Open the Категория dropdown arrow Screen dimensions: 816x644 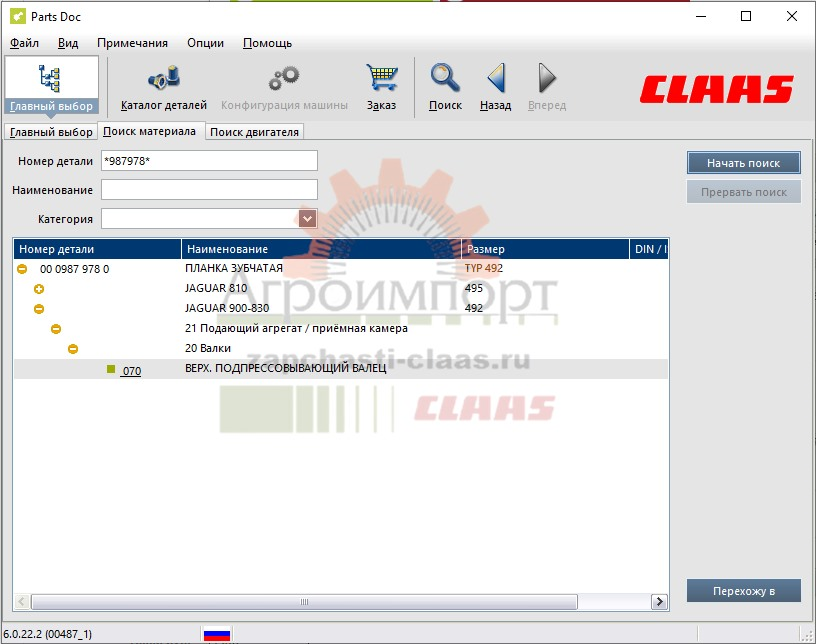point(308,219)
